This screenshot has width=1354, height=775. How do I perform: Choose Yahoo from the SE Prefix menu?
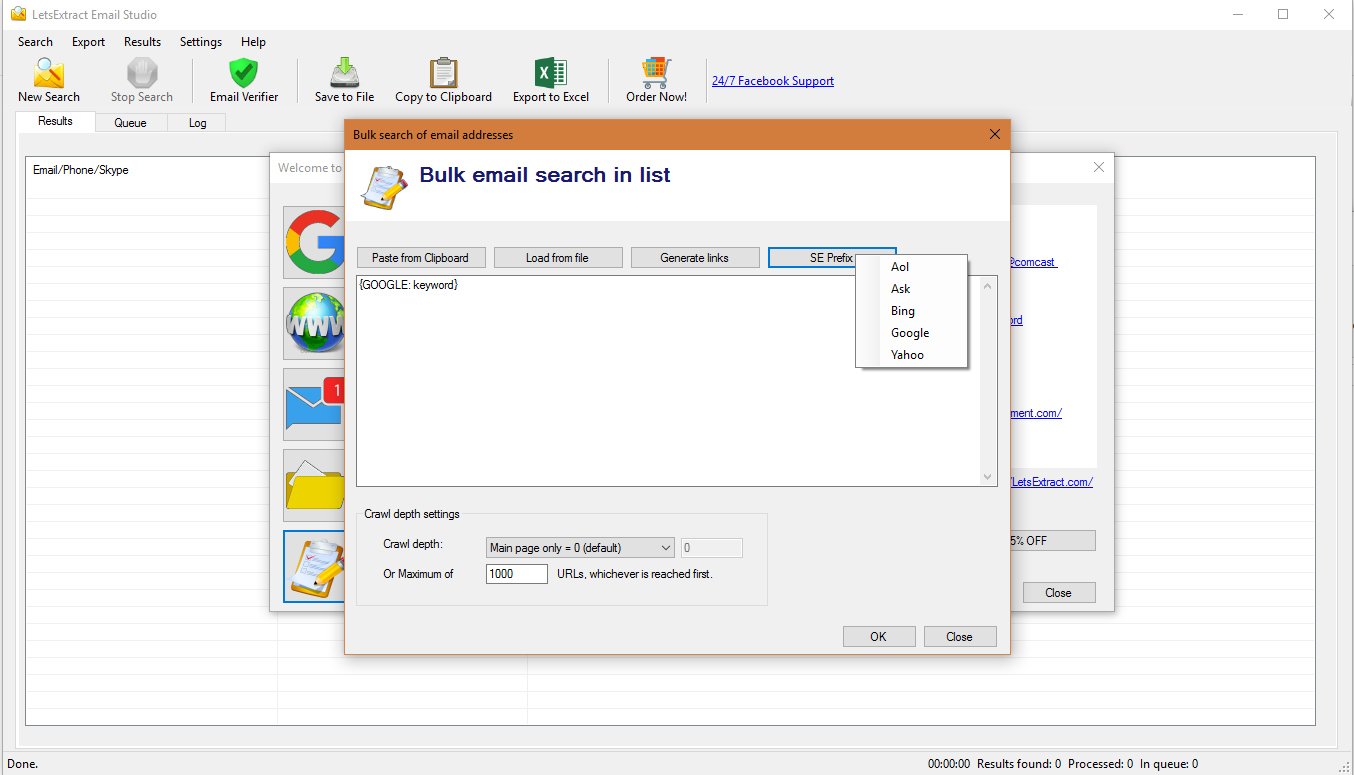click(907, 355)
